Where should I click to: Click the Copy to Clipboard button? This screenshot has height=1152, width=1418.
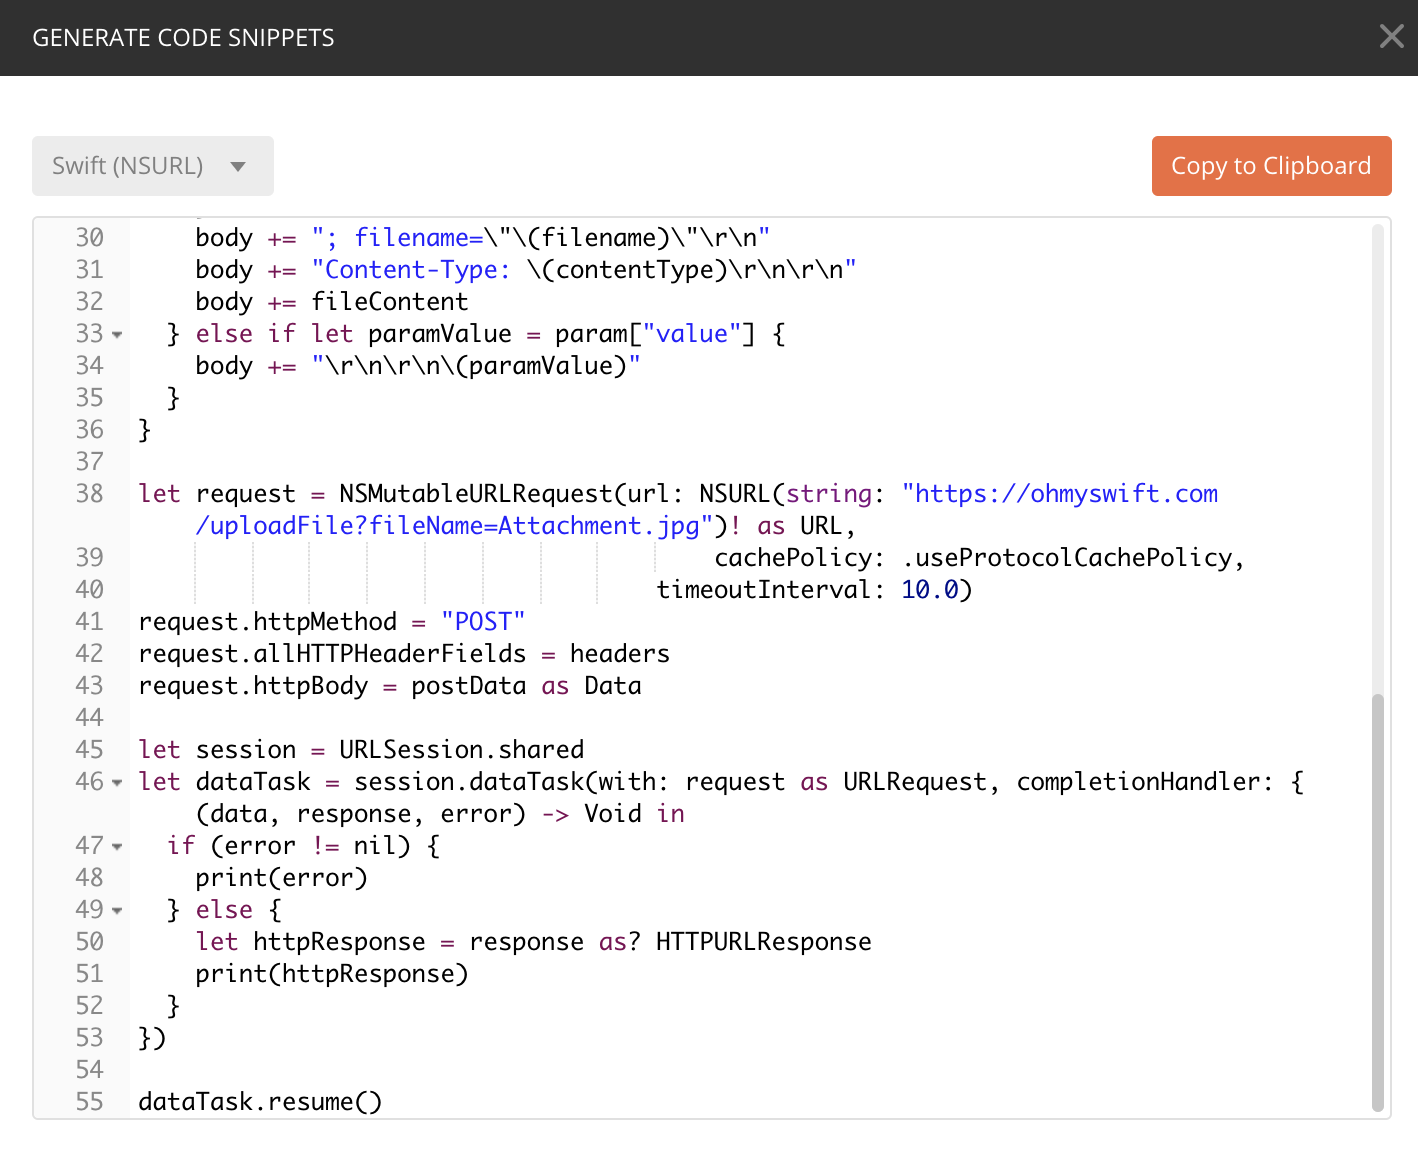pyautogui.click(x=1271, y=166)
